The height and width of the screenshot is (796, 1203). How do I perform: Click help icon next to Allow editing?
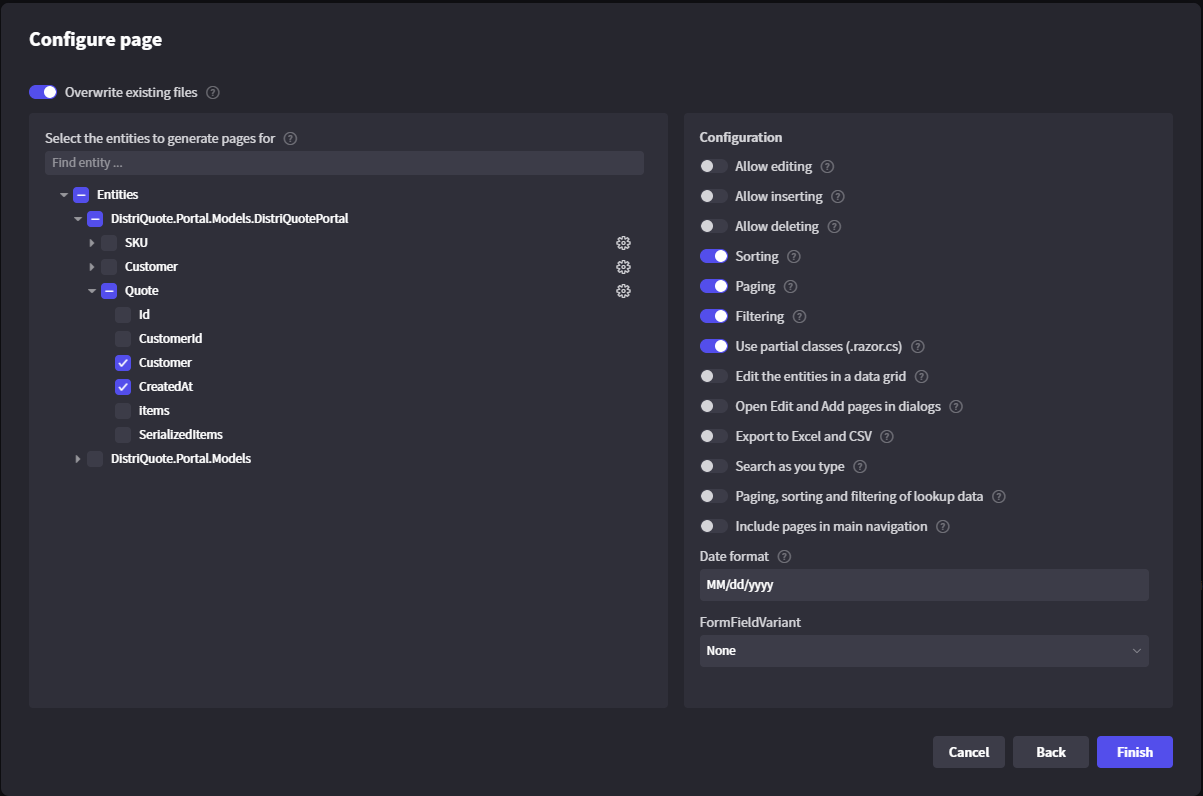click(827, 167)
